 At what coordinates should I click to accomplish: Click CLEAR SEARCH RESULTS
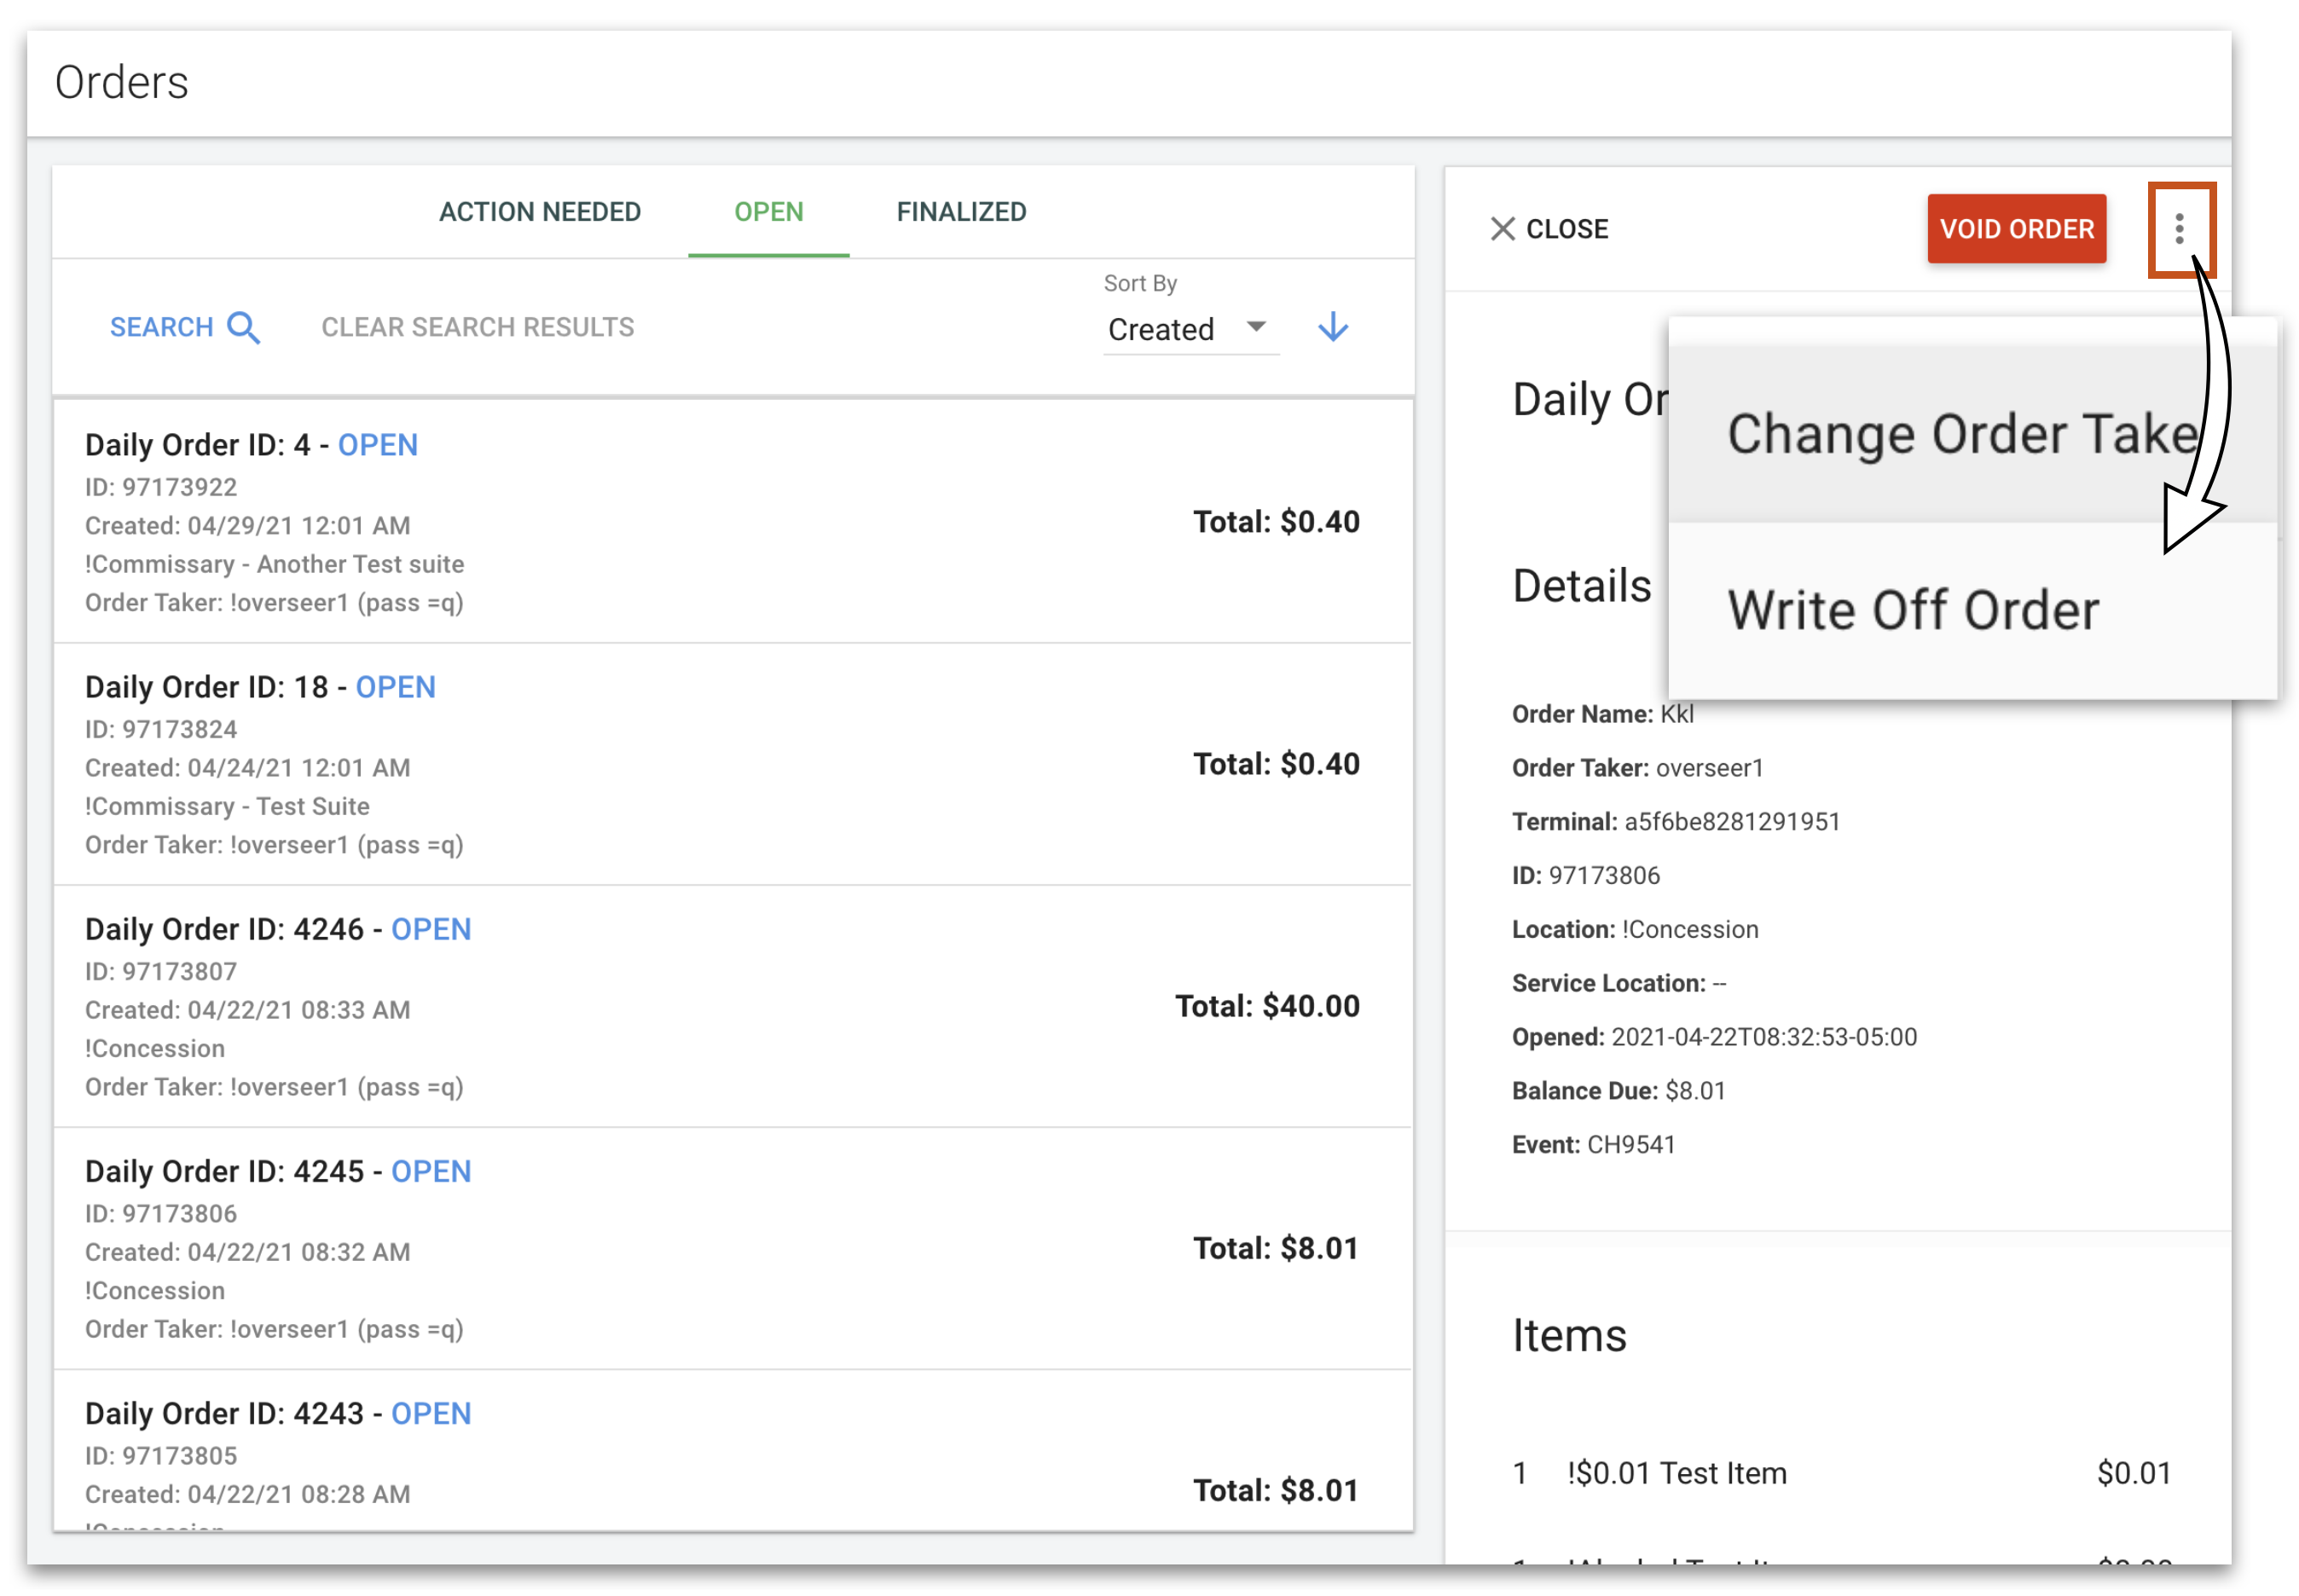tap(477, 327)
